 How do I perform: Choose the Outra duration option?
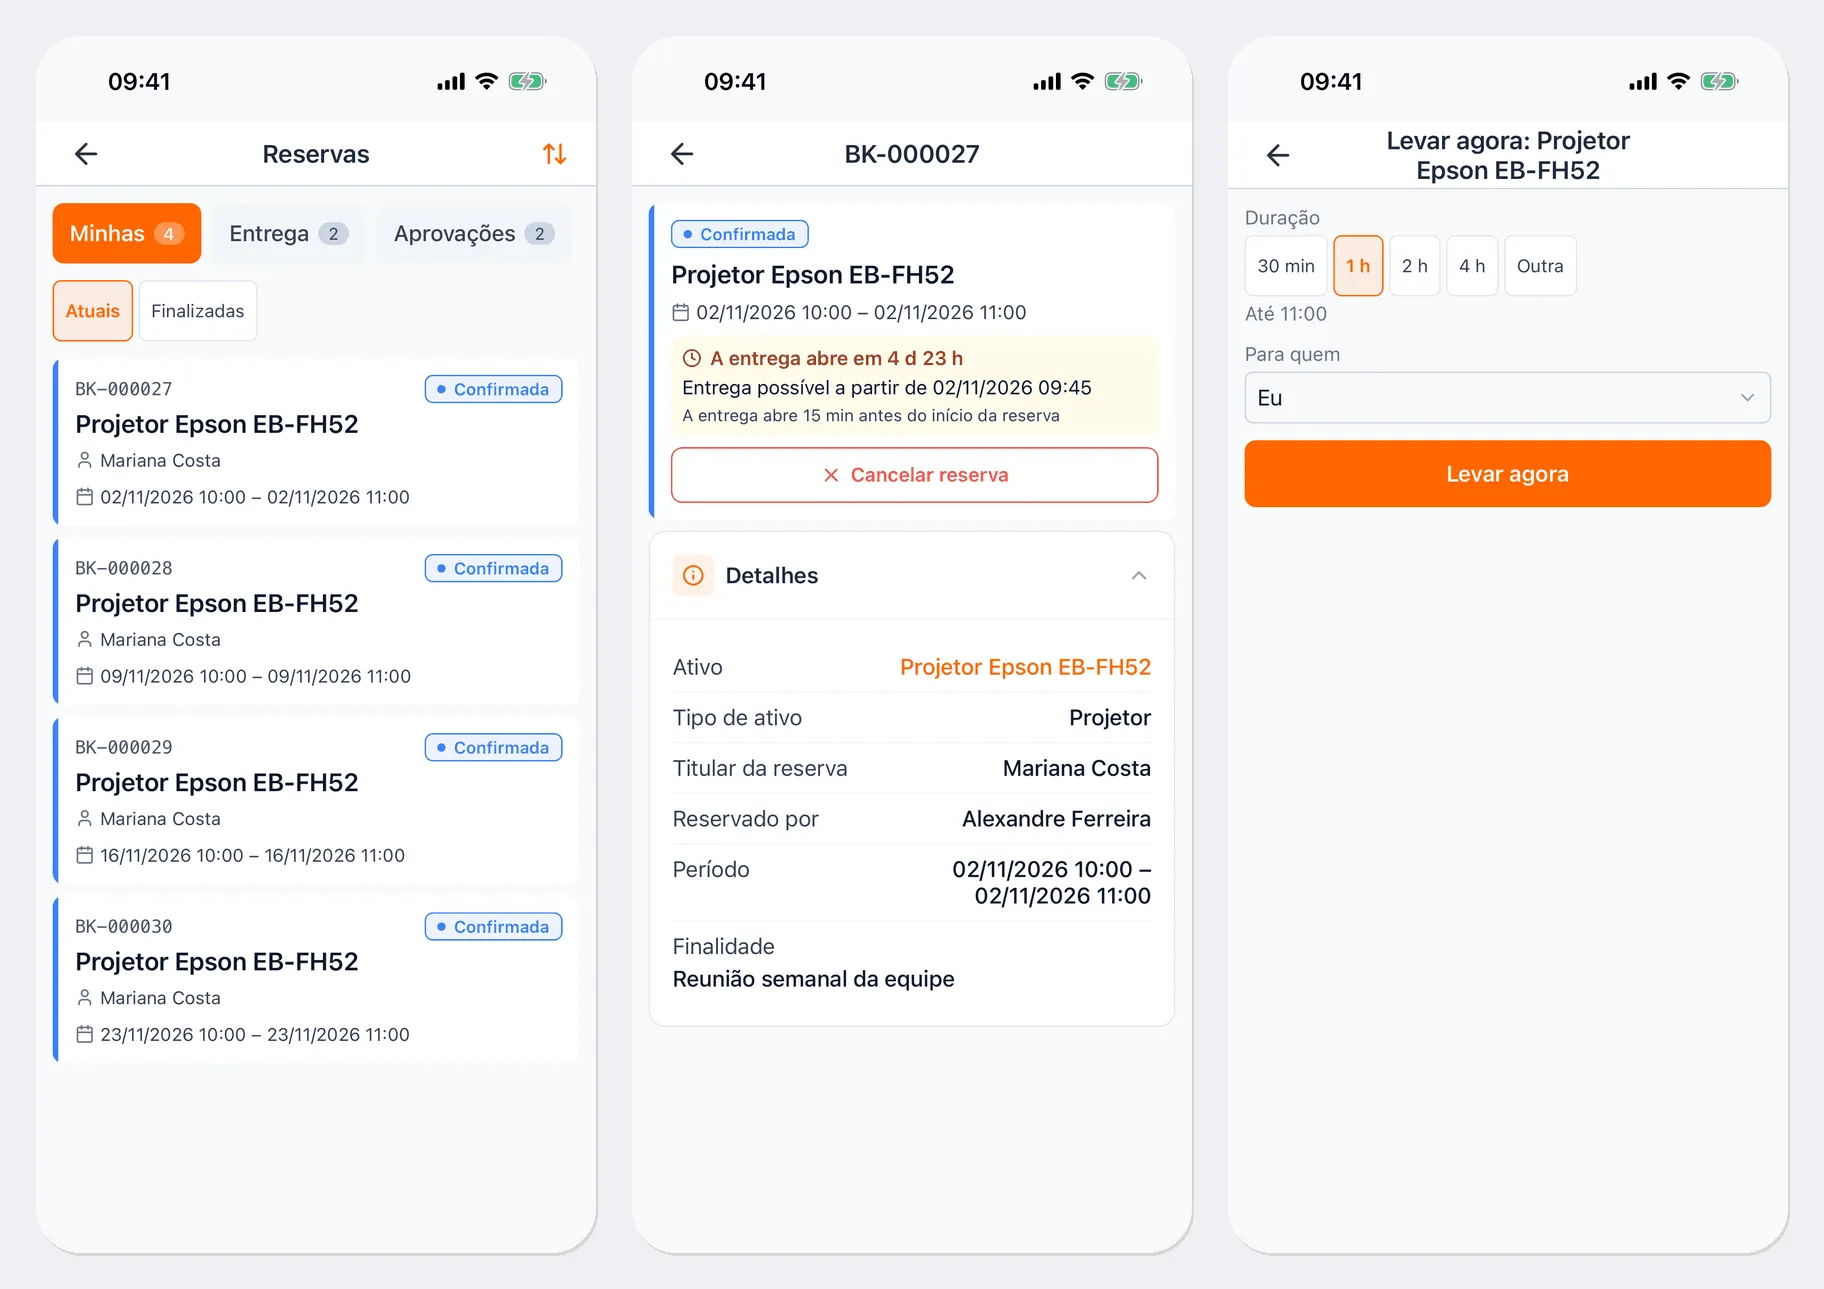point(1540,266)
